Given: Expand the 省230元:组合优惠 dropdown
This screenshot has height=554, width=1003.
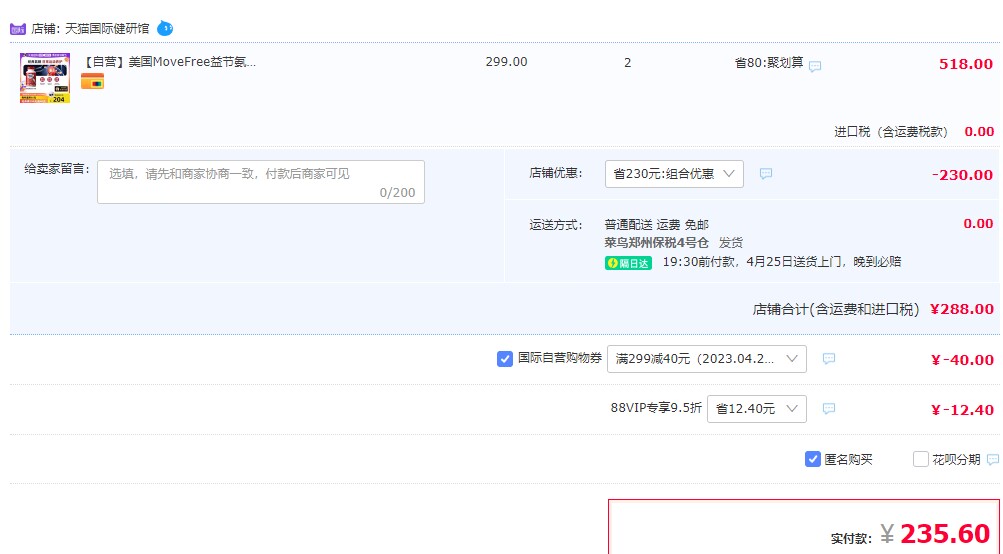Looking at the screenshot, I should coord(674,174).
